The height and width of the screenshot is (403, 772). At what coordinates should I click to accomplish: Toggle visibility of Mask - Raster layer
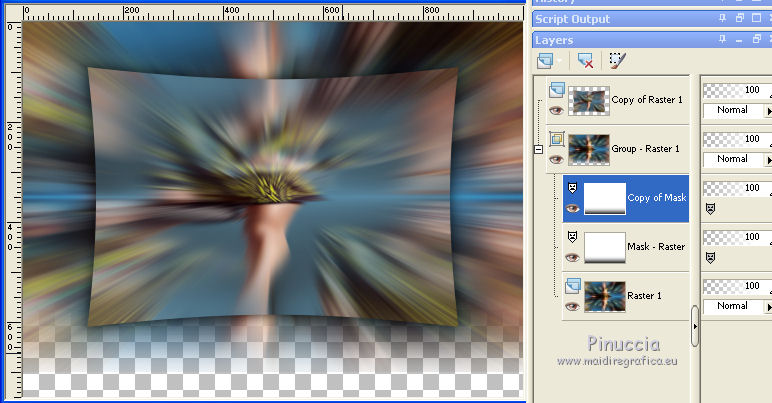coord(572,257)
